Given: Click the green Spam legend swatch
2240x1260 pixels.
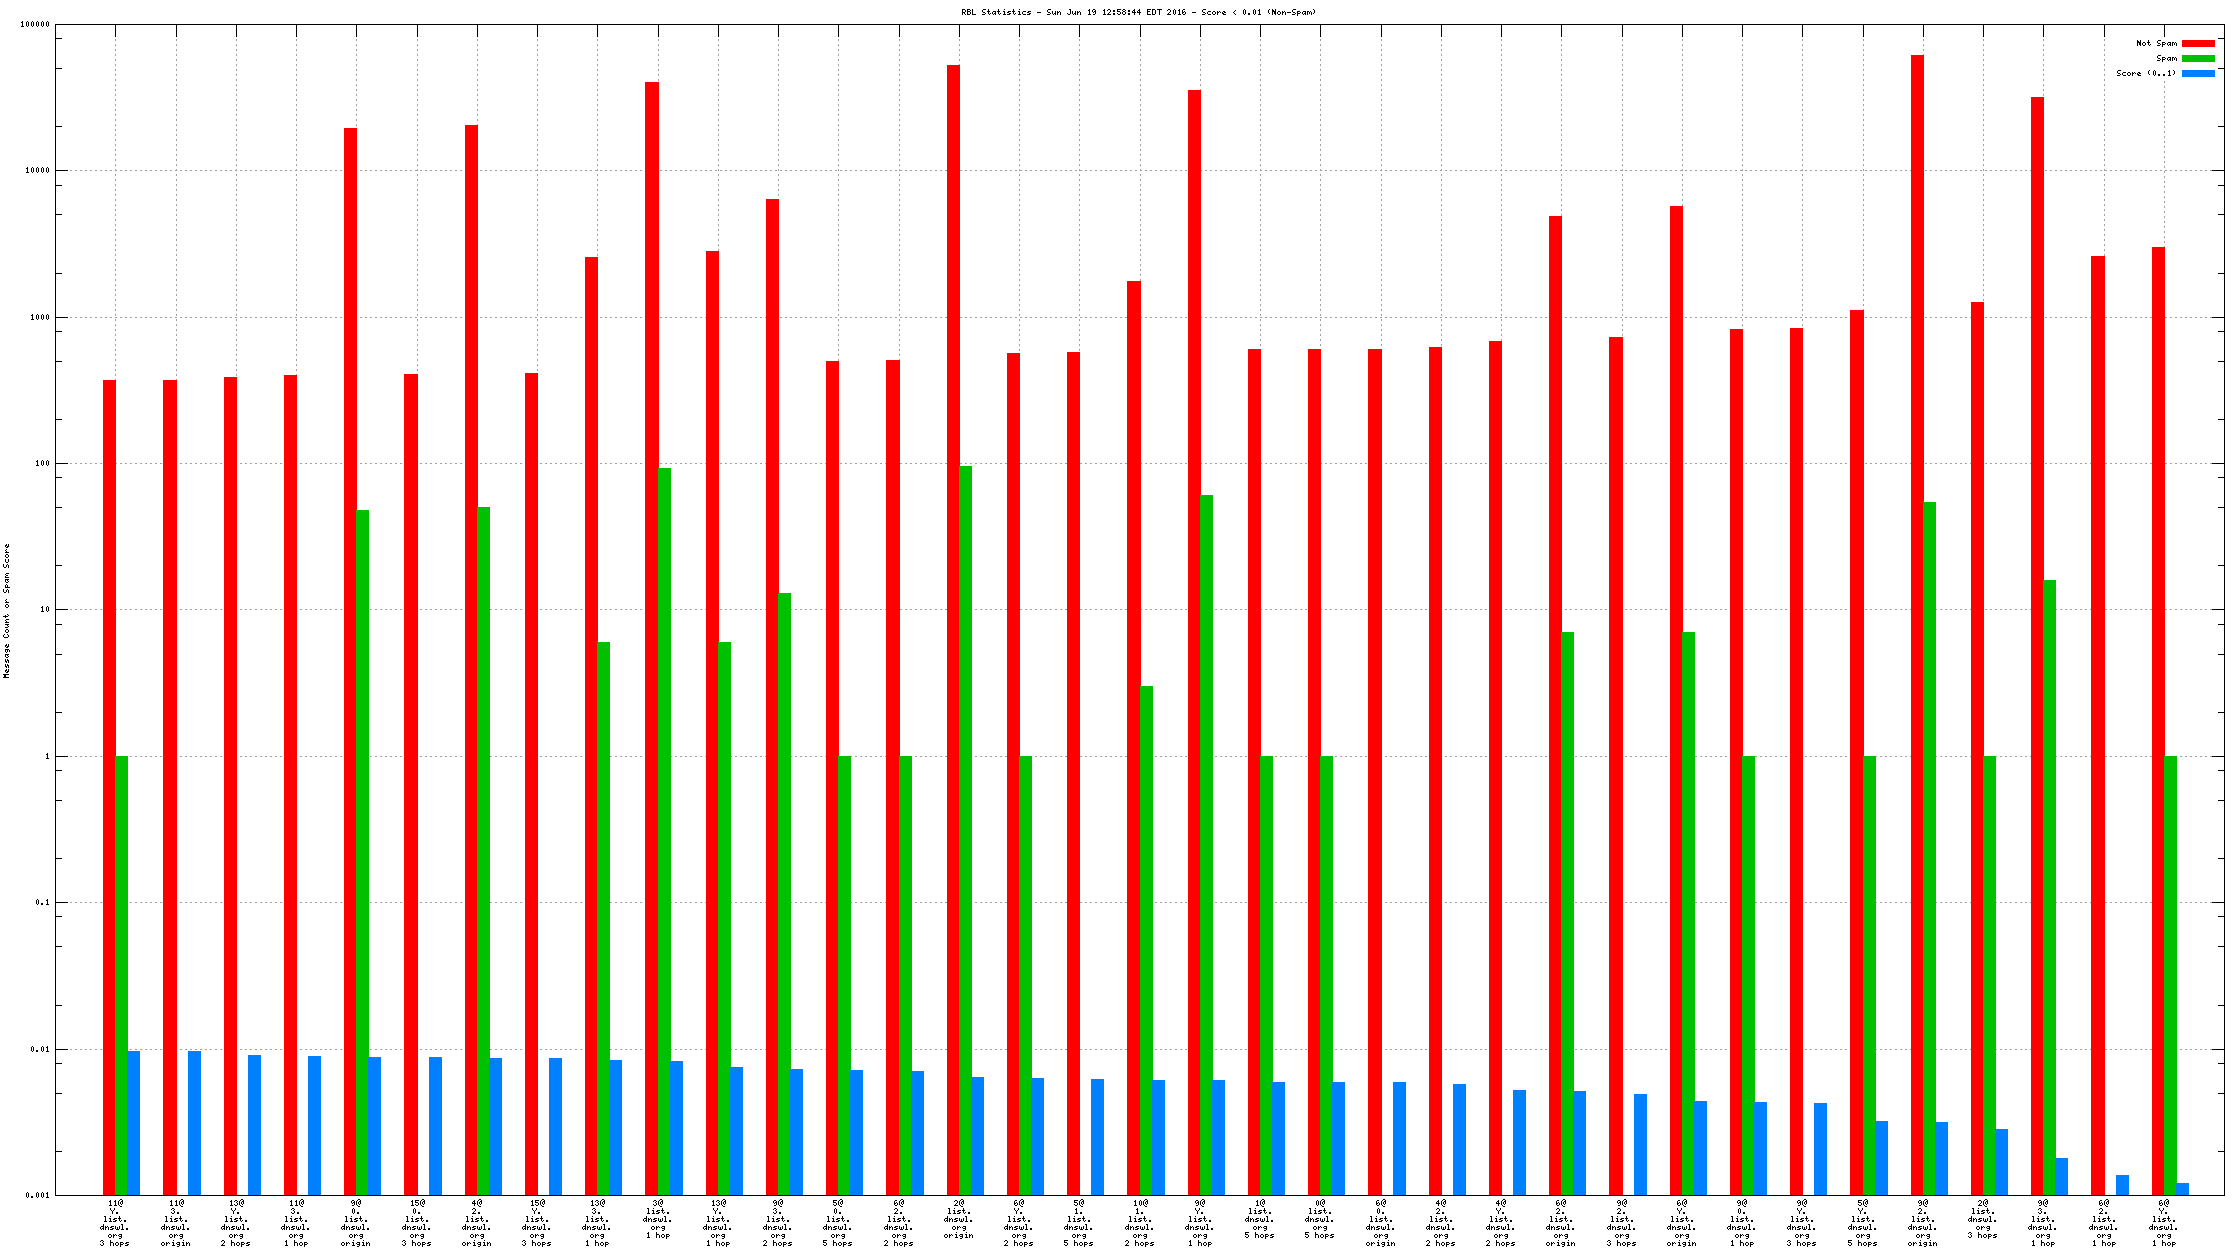Looking at the screenshot, I should pyautogui.click(x=2197, y=58).
